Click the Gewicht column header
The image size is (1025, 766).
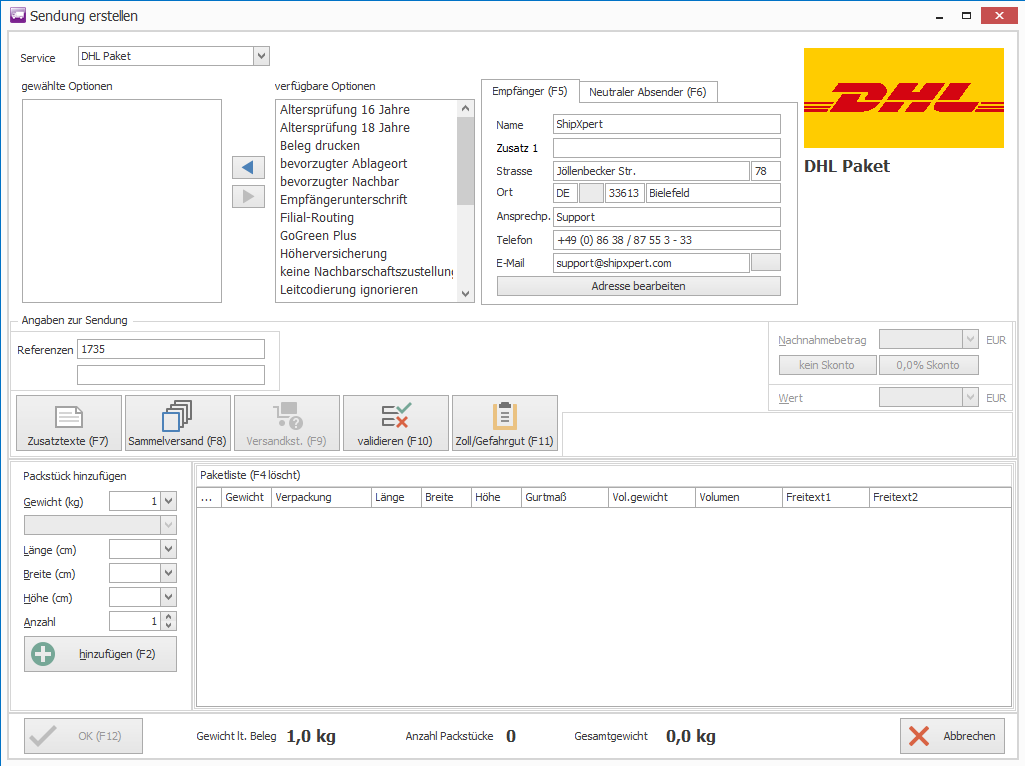pyautogui.click(x=246, y=497)
